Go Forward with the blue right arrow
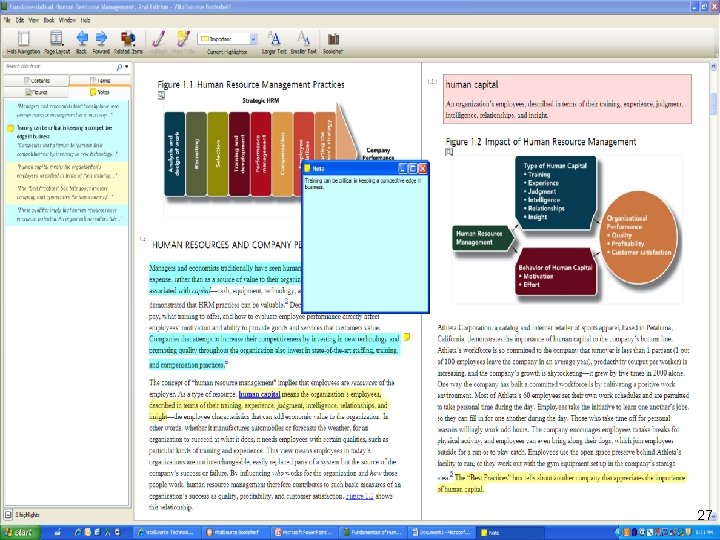The image size is (720, 540). coord(101,39)
